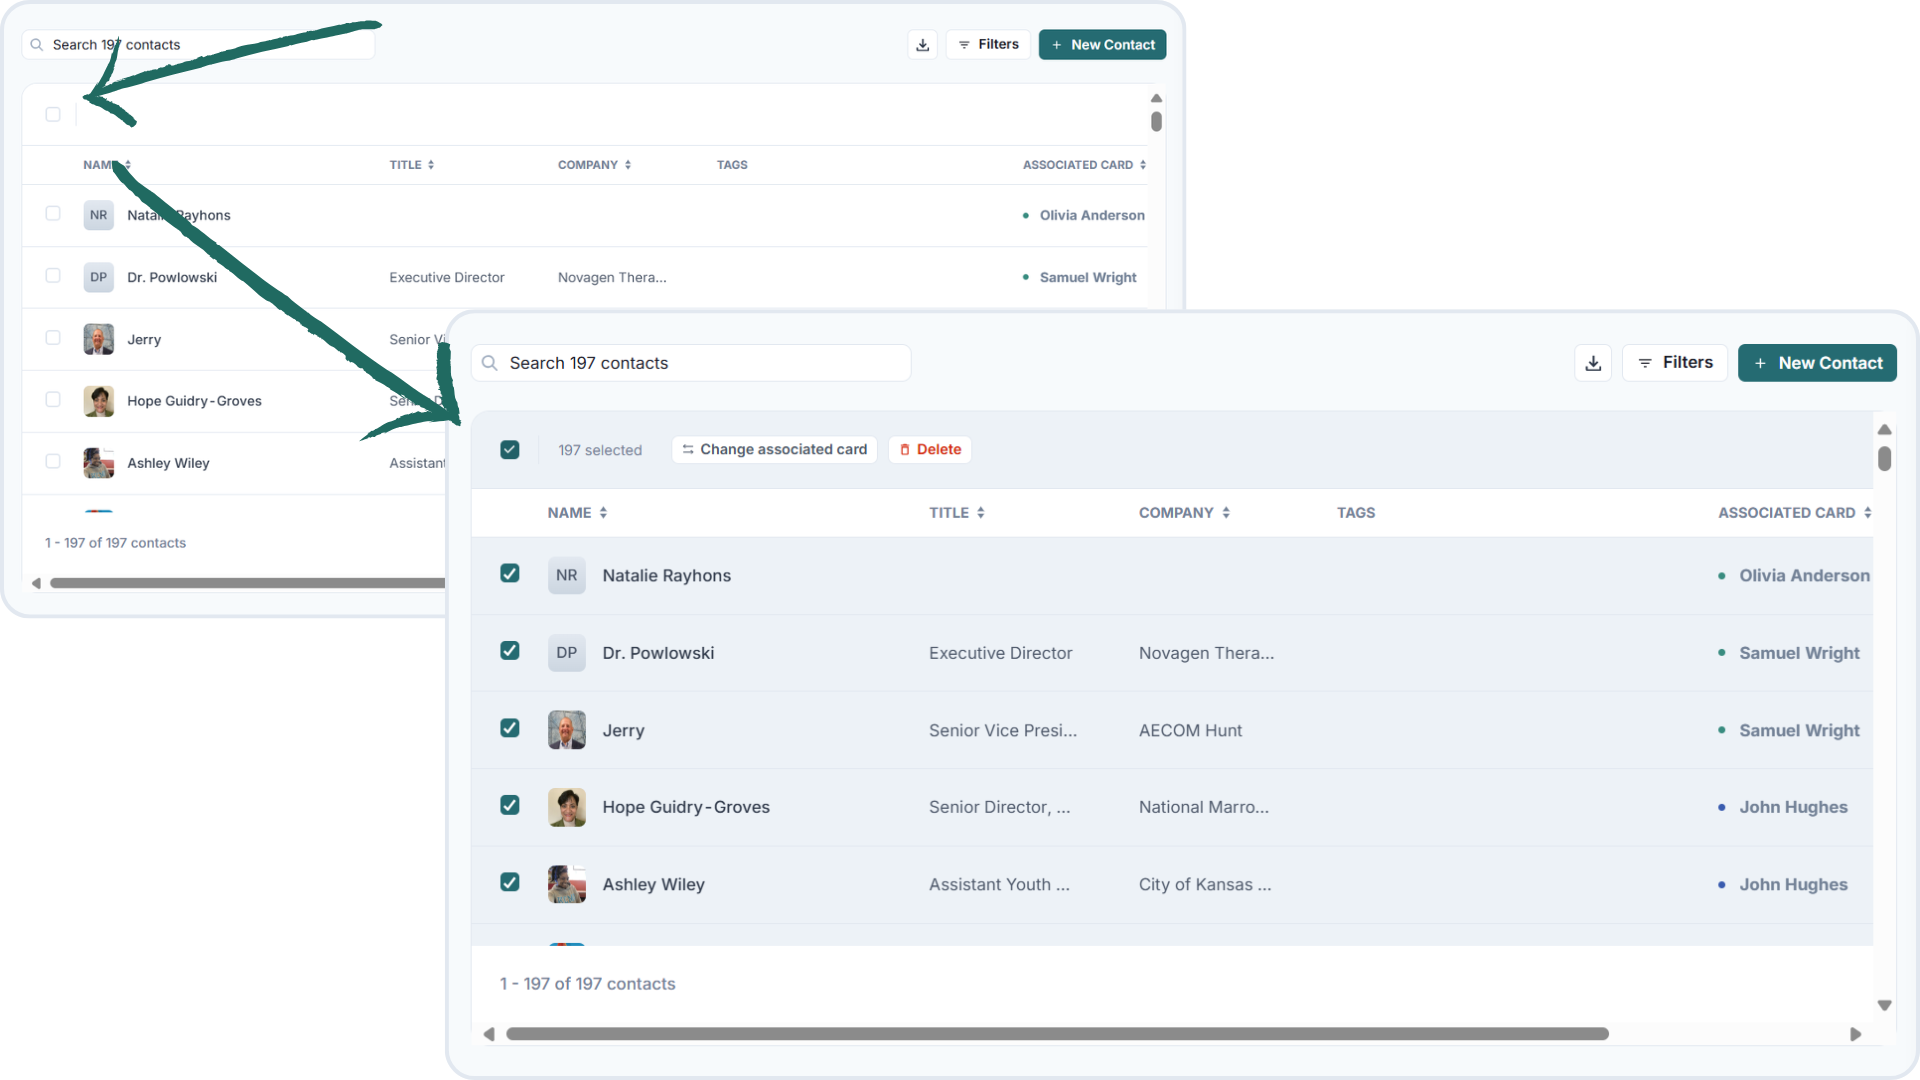Click Novagen Thera... company in front panel
The image size is (1920, 1080).
tap(1206, 653)
